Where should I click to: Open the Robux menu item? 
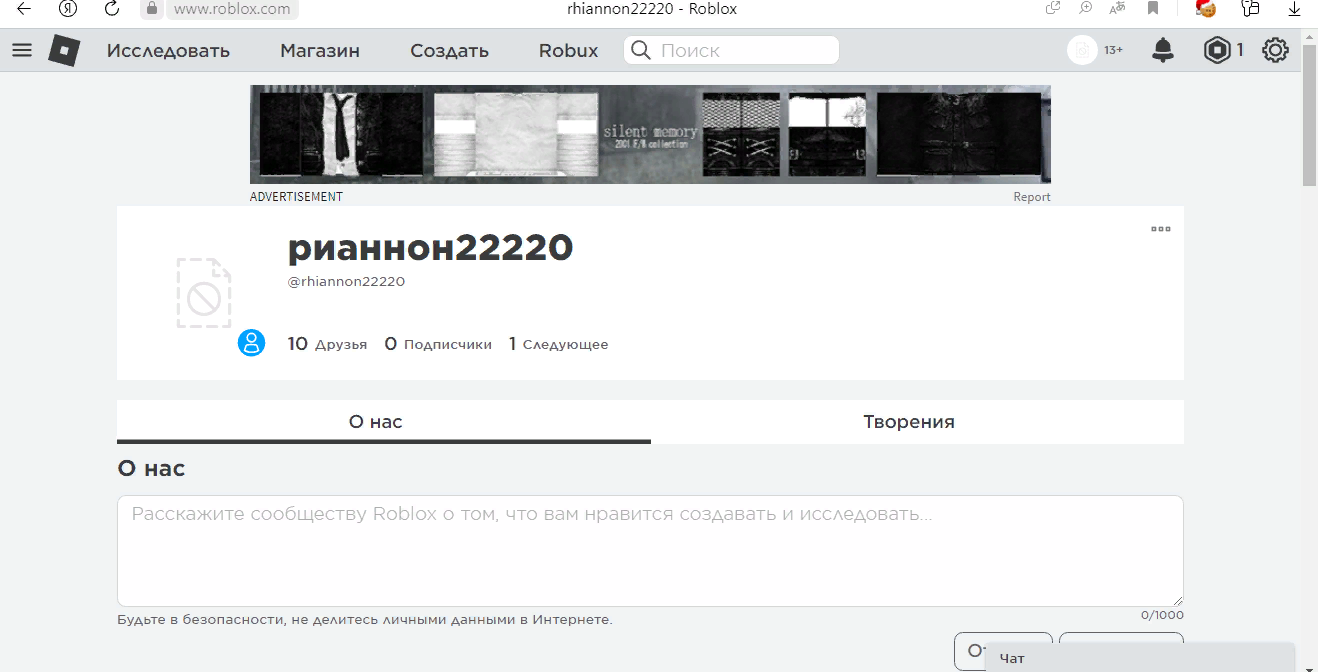pos(568,51)
